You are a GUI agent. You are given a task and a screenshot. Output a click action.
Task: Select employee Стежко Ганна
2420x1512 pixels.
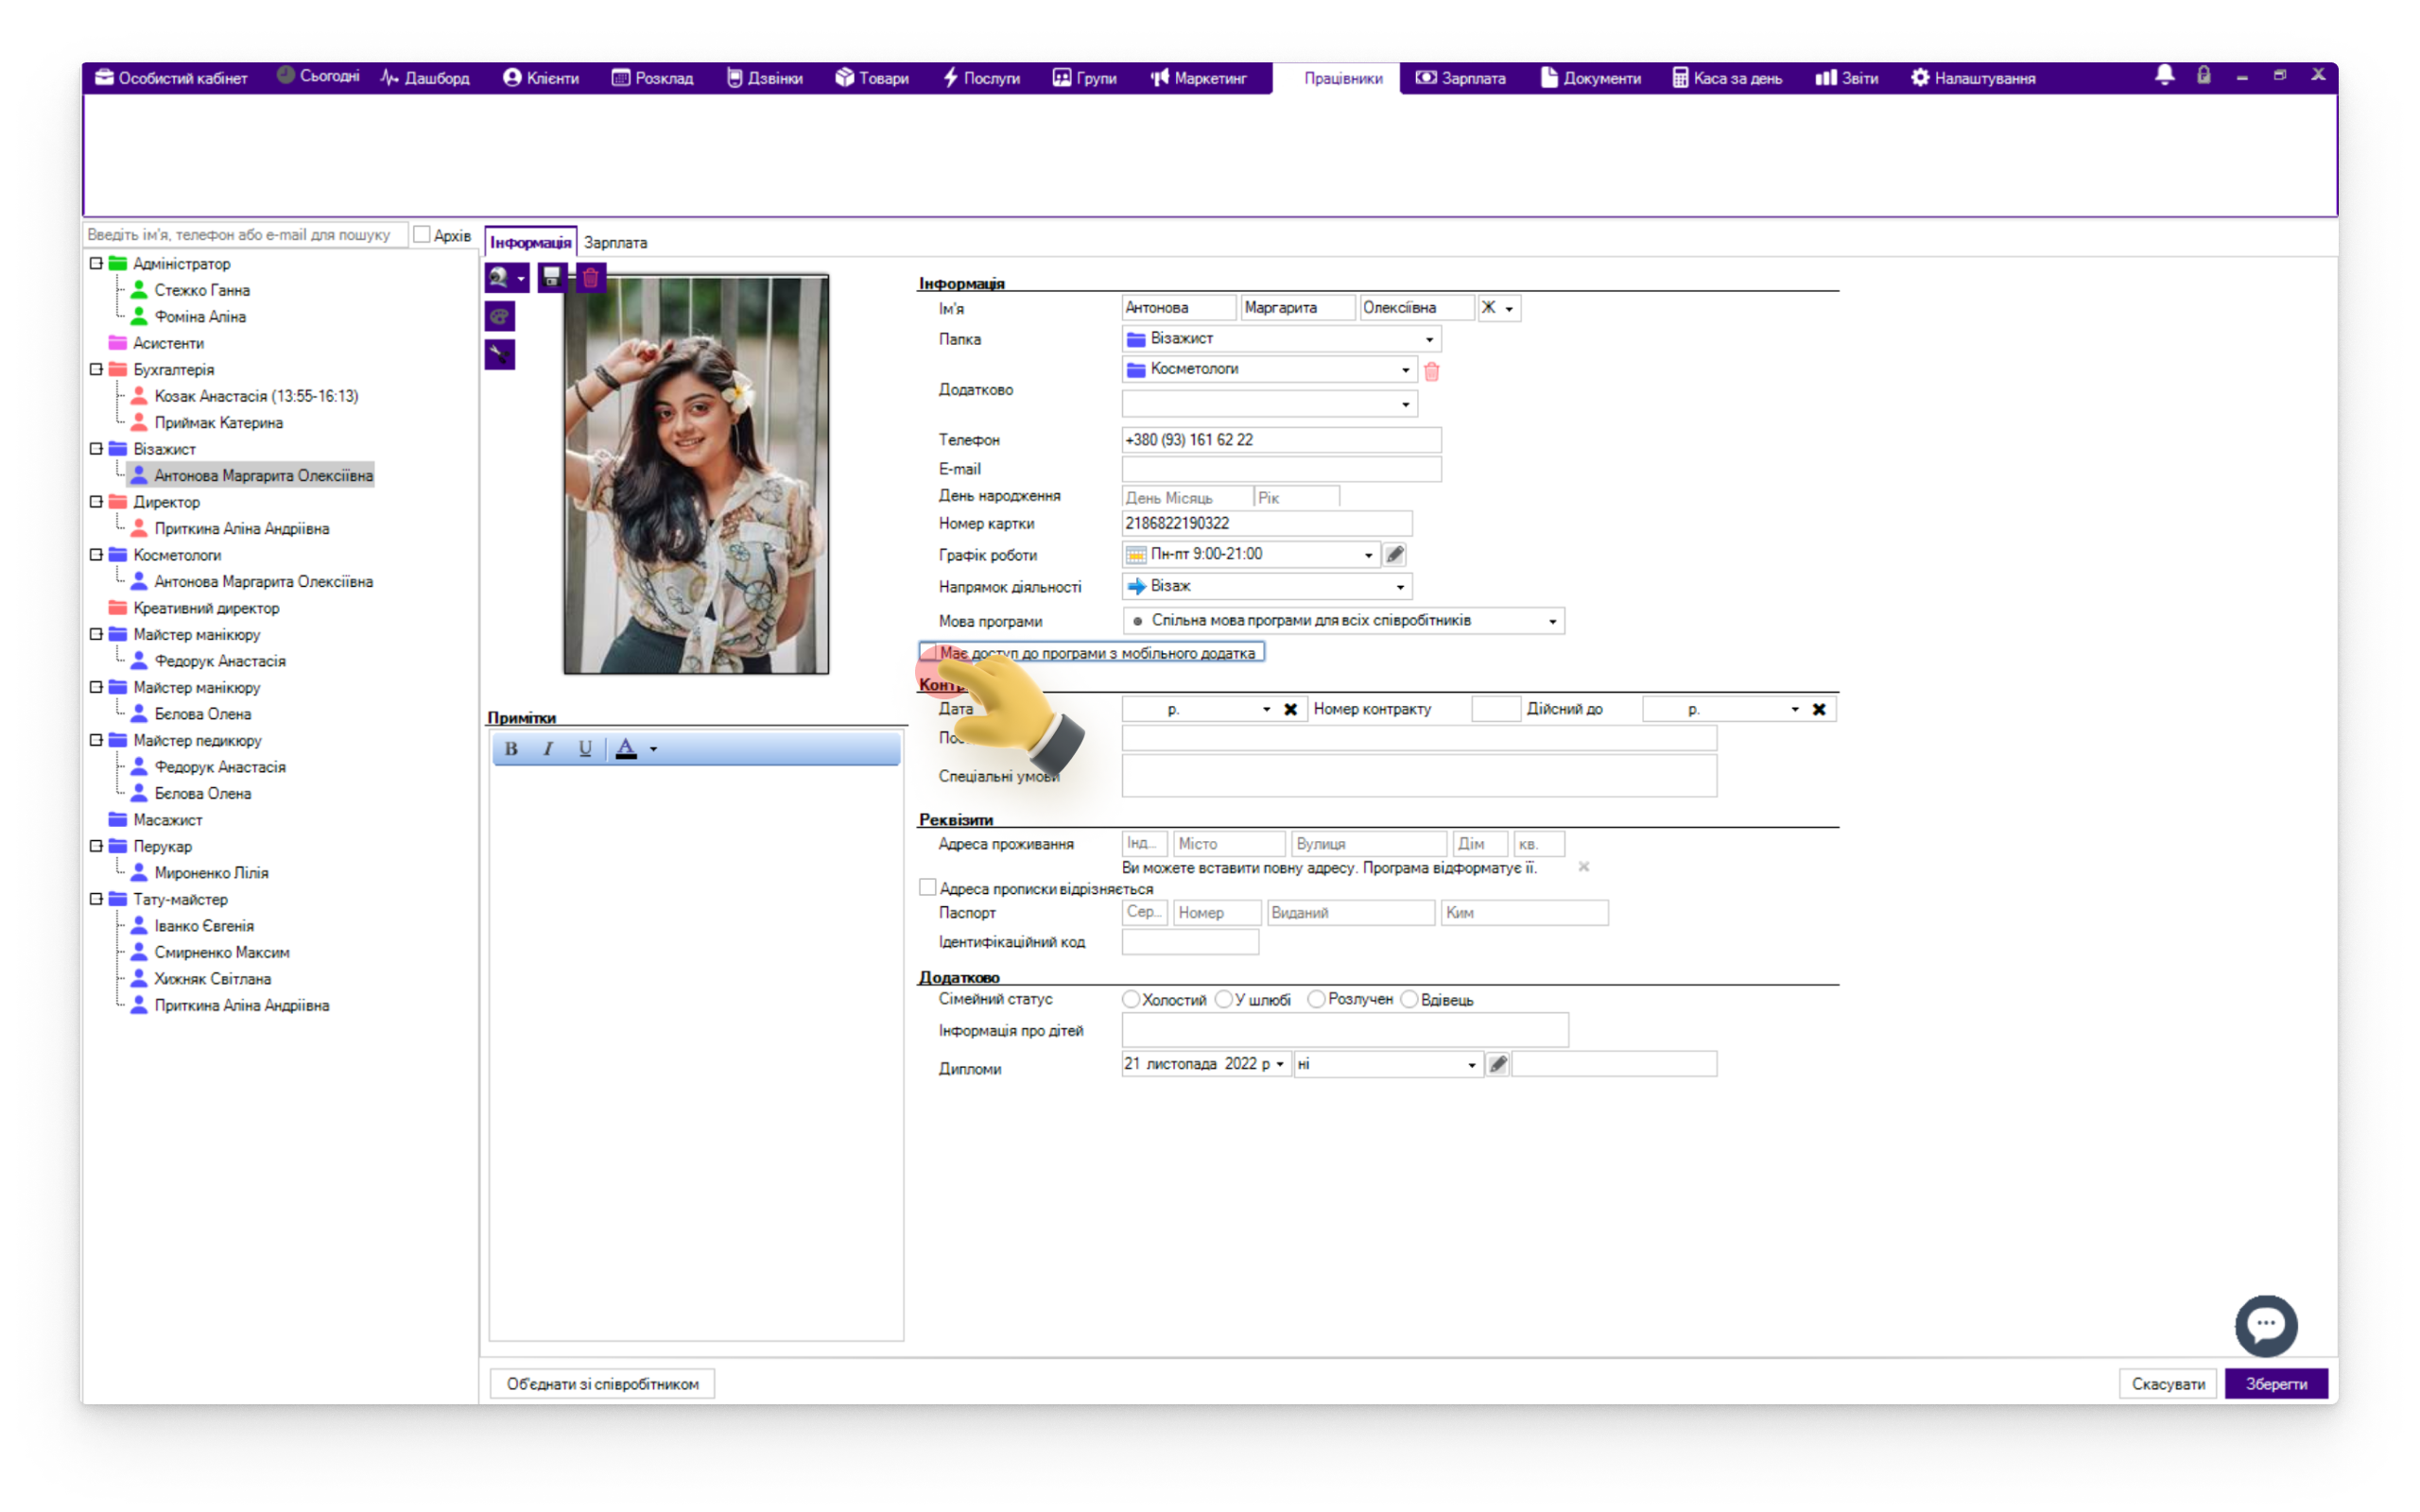pos(202,291)
